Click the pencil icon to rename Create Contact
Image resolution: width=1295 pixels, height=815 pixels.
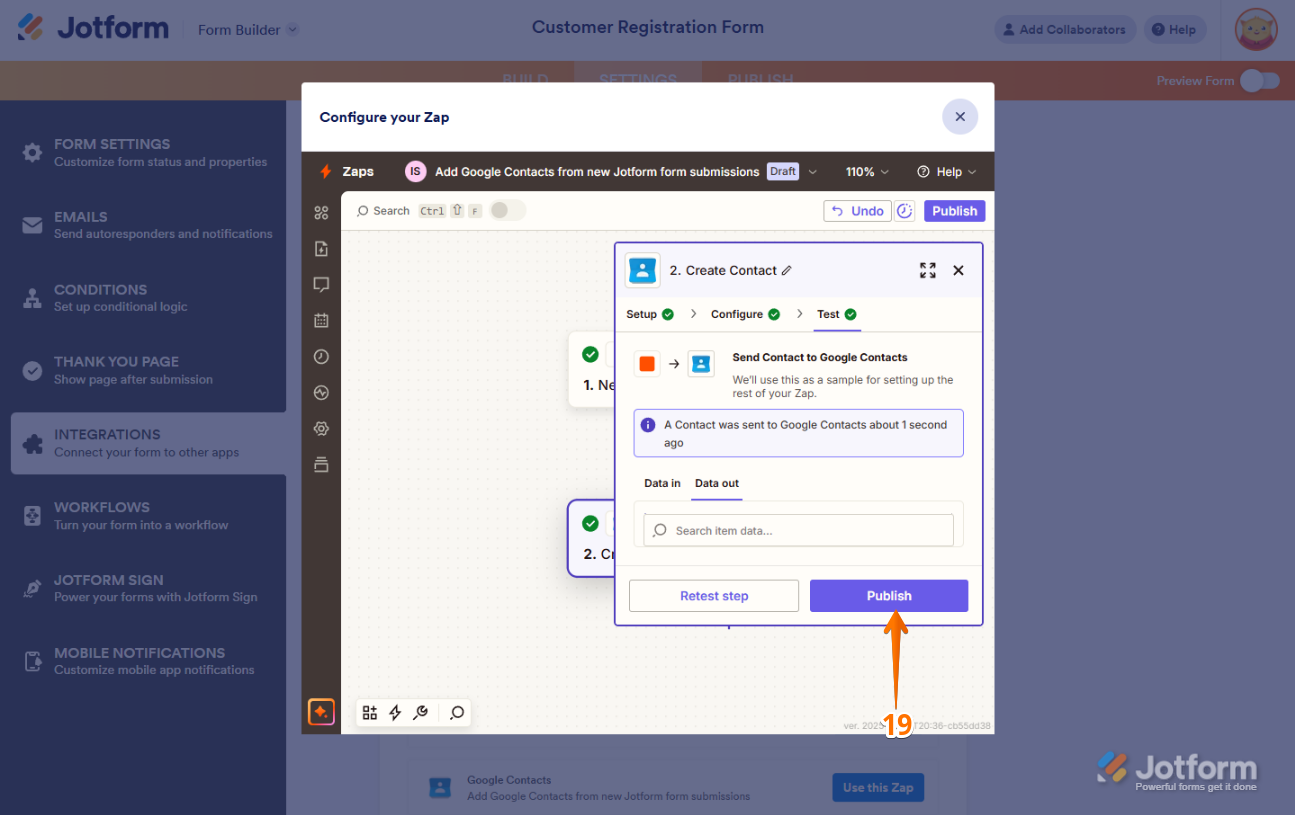click(x=787, y=270)
